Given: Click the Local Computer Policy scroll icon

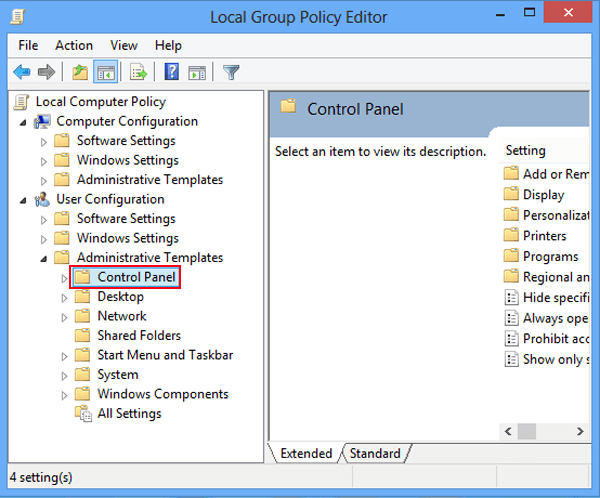Looking at the screenshot, I should coord(21,102).
